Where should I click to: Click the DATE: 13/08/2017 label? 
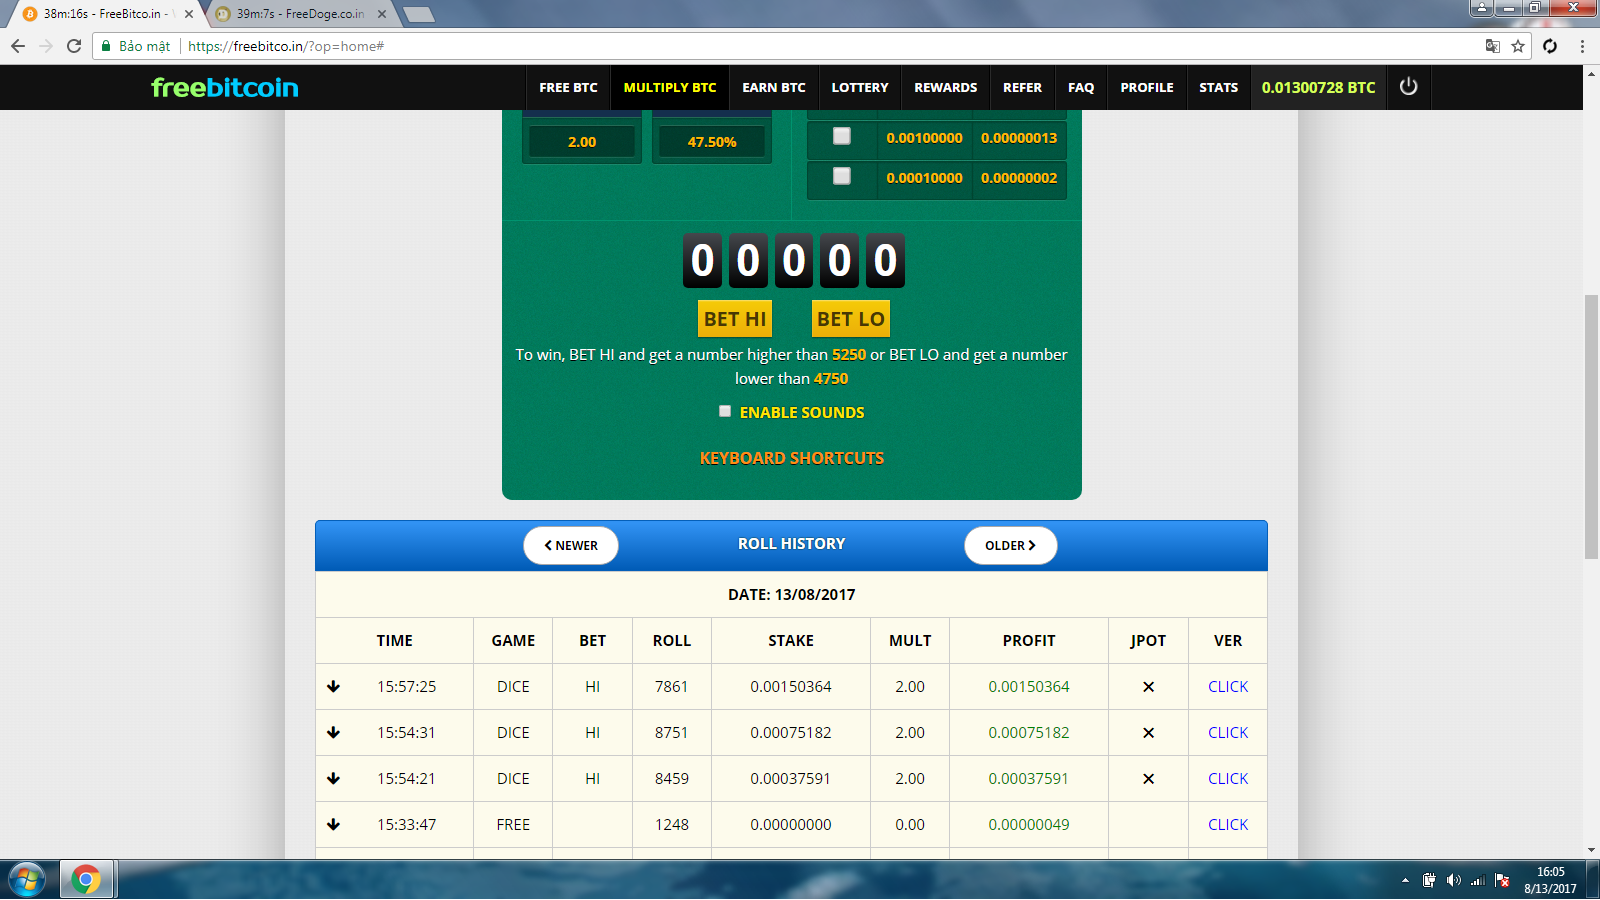792,595
